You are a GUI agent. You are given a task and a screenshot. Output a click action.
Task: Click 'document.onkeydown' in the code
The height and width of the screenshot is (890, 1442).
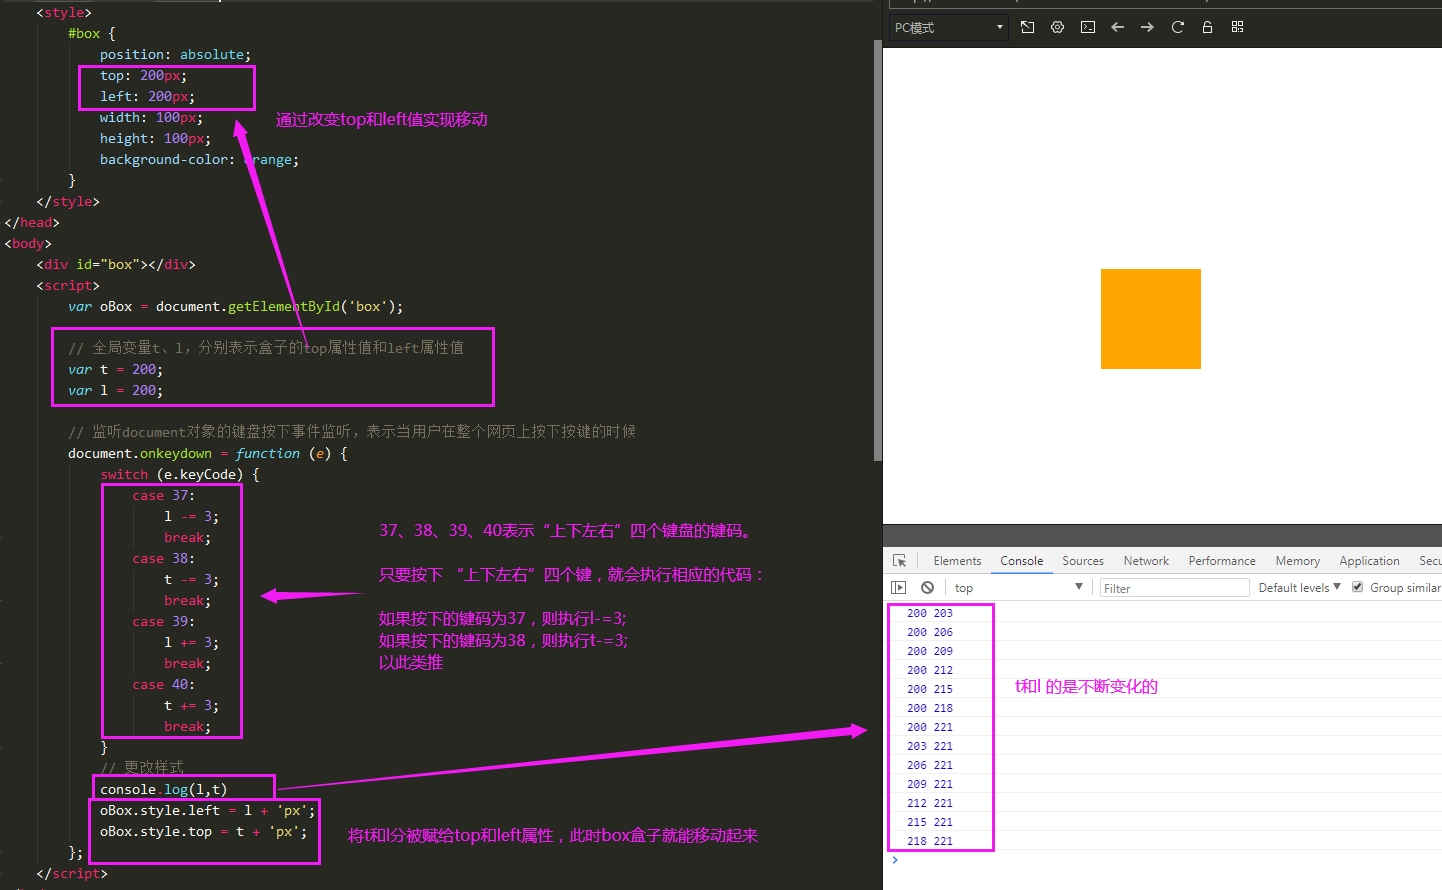[x=140, y=453]
